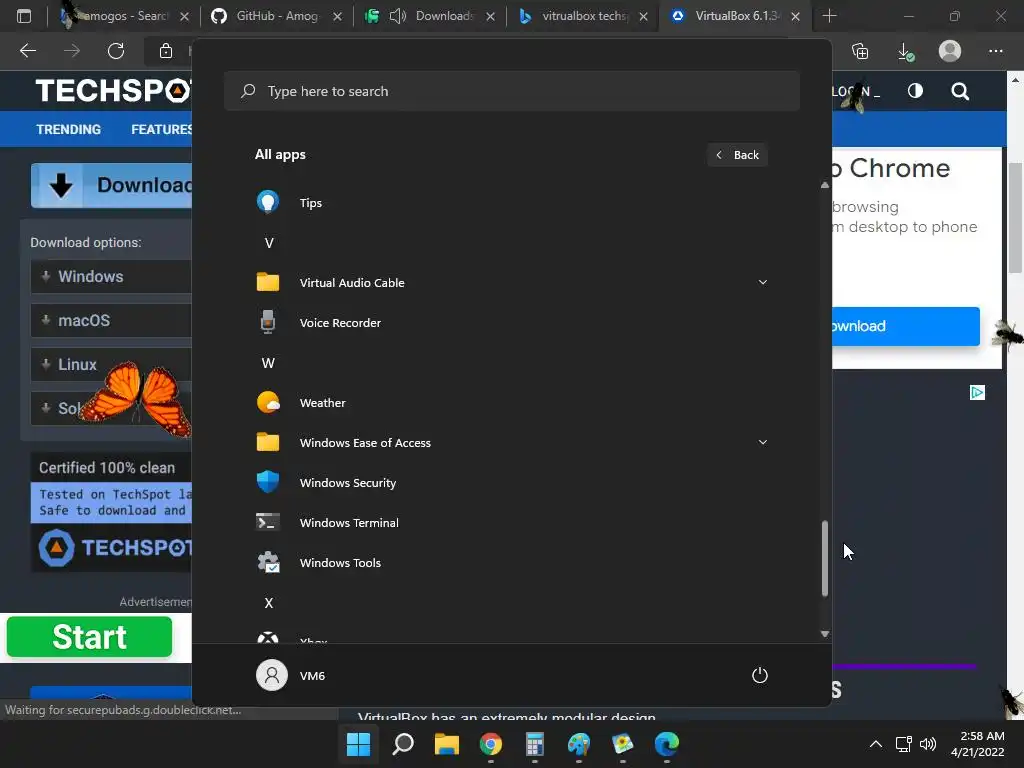Screen dimensions: 1024x768
Task: Open taskbar Search magnifier
Action: click(x=403, y=744)
